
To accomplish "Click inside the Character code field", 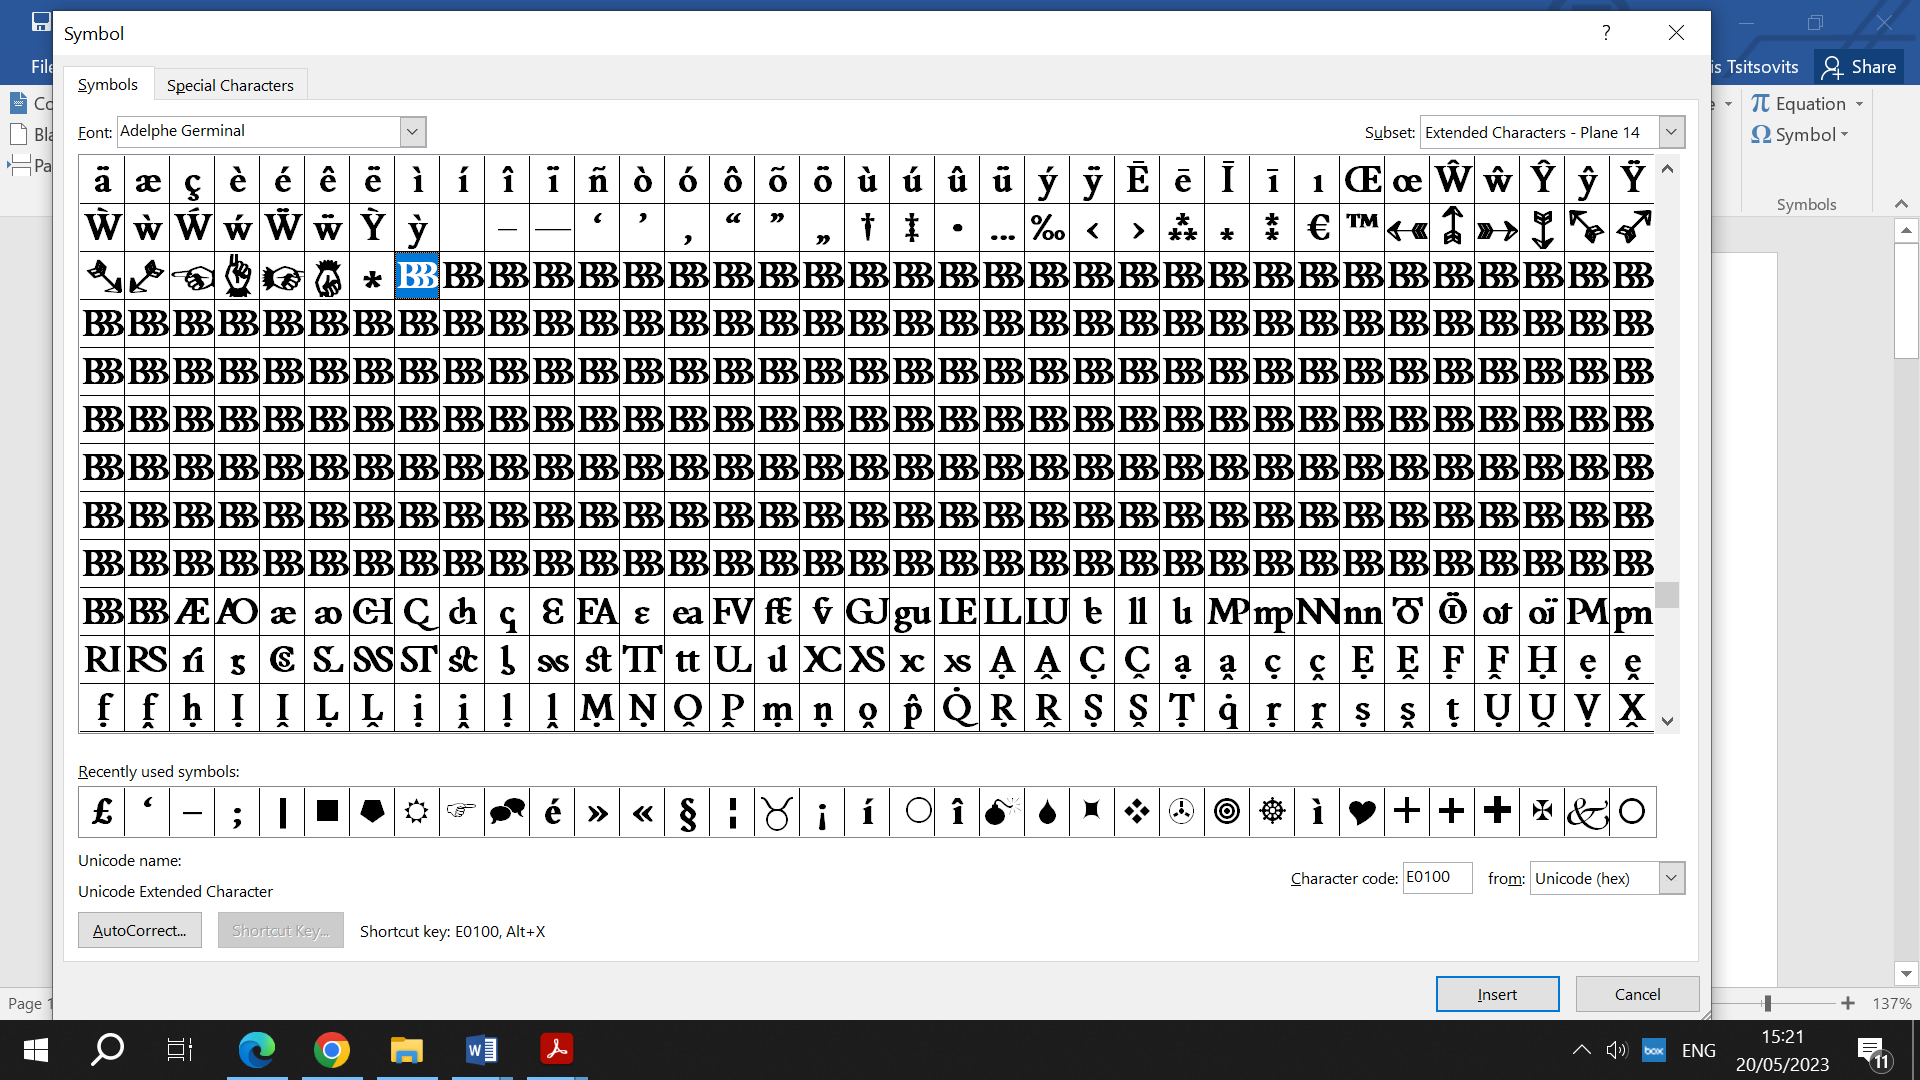I will pos(1437,878).
